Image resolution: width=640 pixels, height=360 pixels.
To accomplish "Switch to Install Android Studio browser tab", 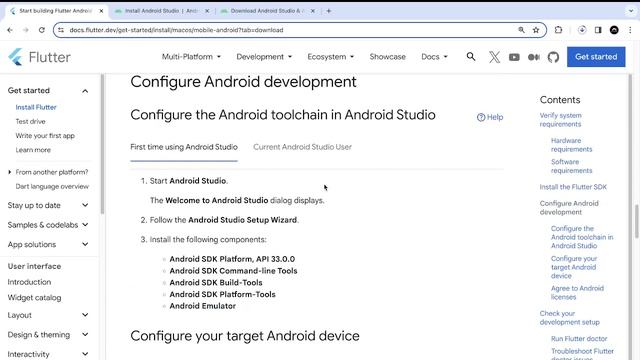I will coord(162,11).
